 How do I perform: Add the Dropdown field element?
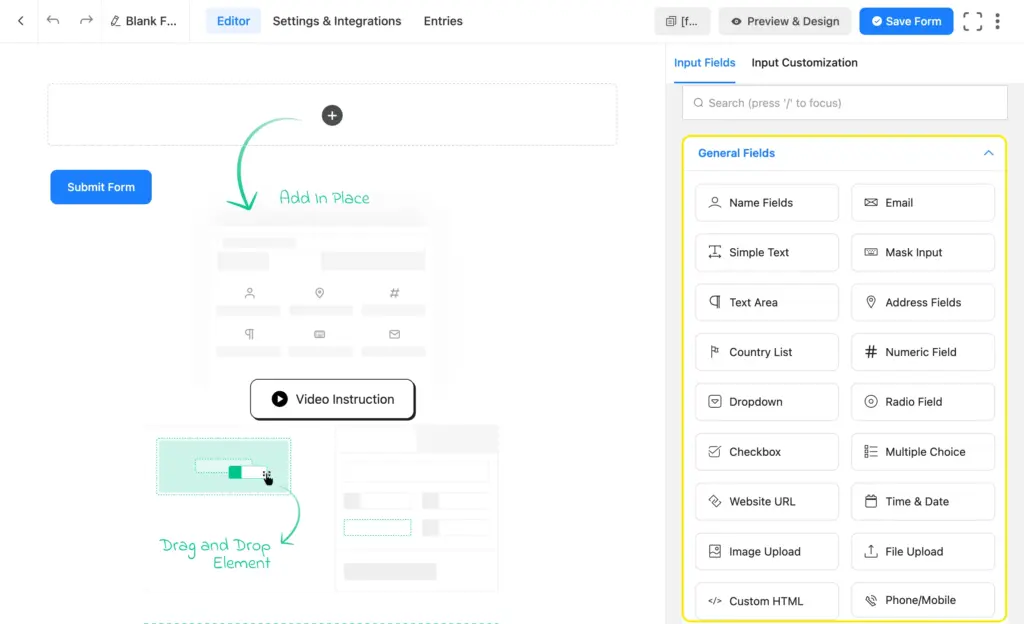766,401
